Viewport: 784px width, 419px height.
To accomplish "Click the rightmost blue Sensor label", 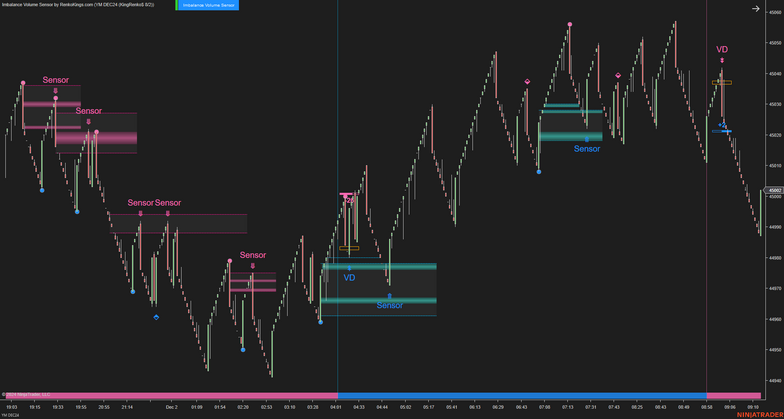I will (587, 149).
